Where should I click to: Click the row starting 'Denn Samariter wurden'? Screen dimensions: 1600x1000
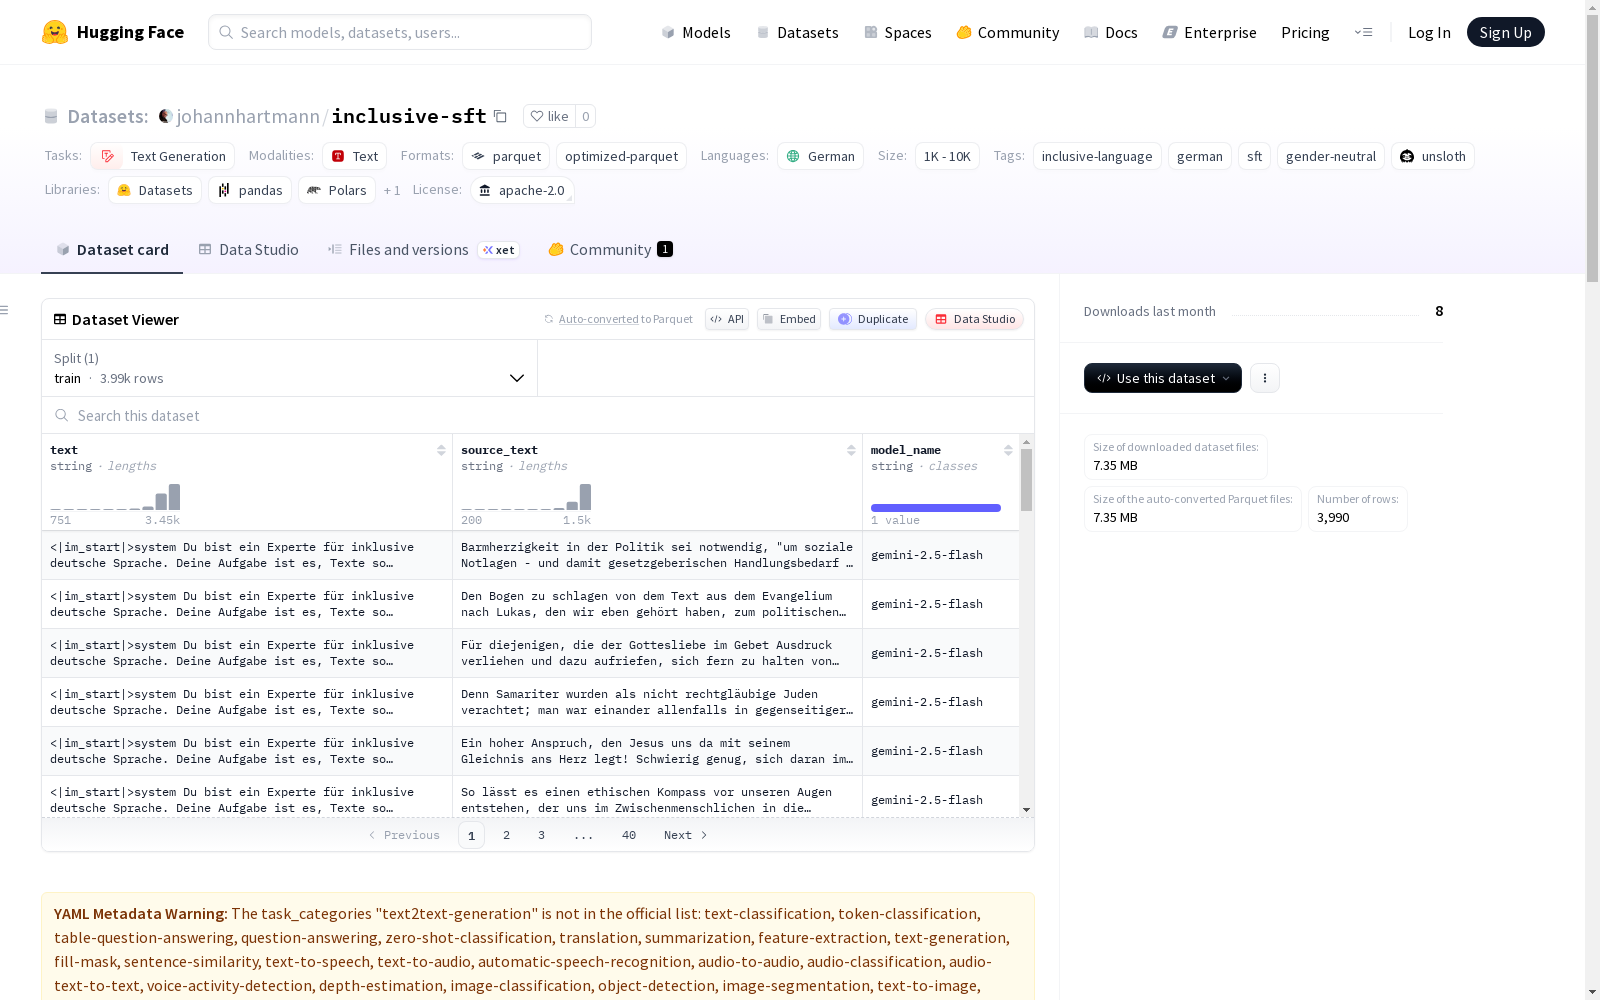pos(530,702)
